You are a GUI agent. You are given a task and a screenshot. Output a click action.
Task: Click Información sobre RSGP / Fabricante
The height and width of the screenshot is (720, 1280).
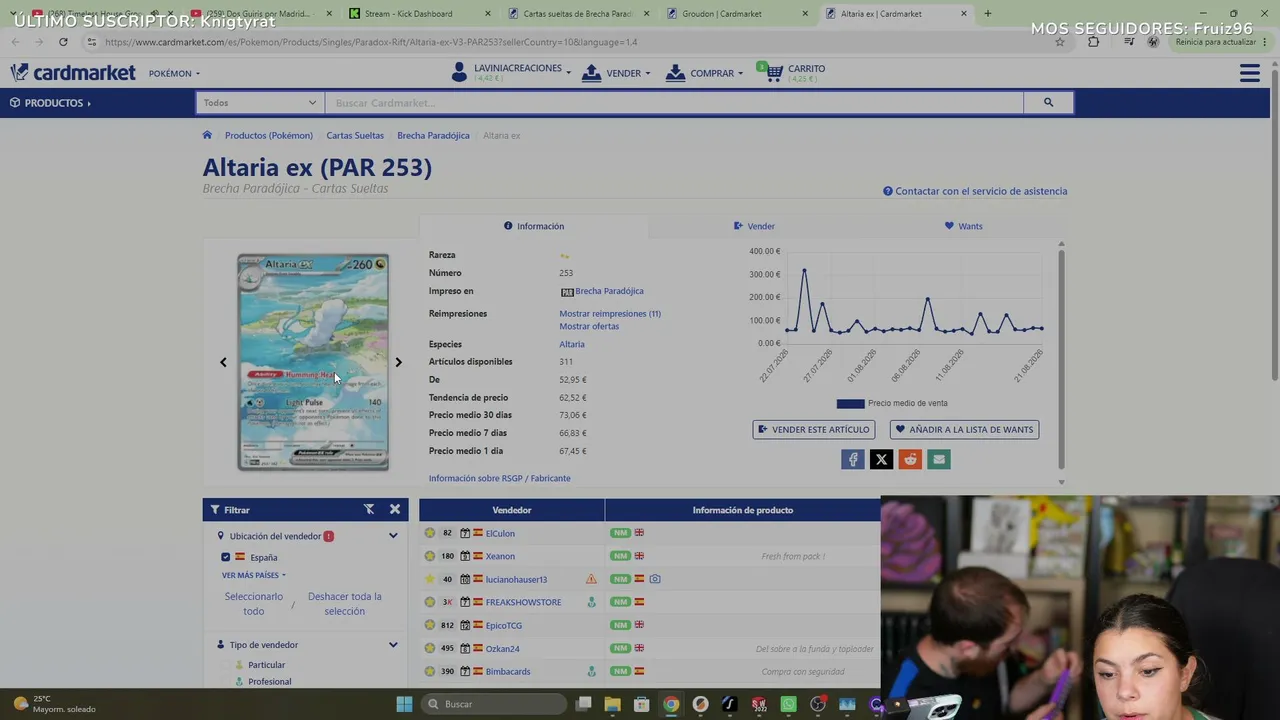click(500, 478)
